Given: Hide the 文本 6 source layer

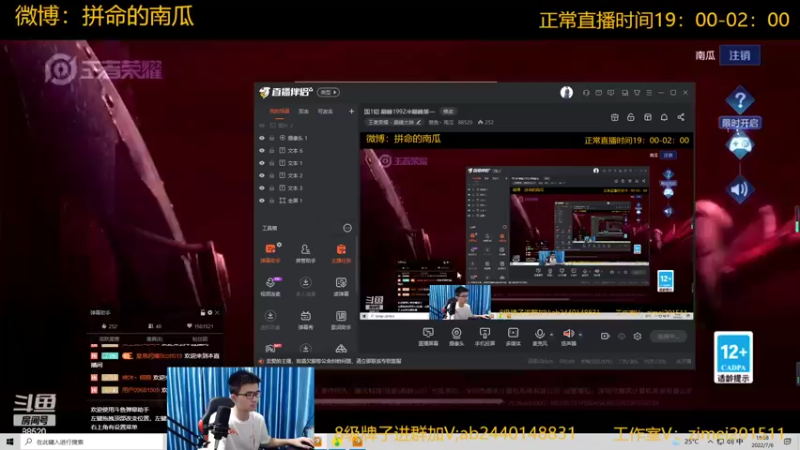Looking at the screenshot, I should (x=262, y=151).
